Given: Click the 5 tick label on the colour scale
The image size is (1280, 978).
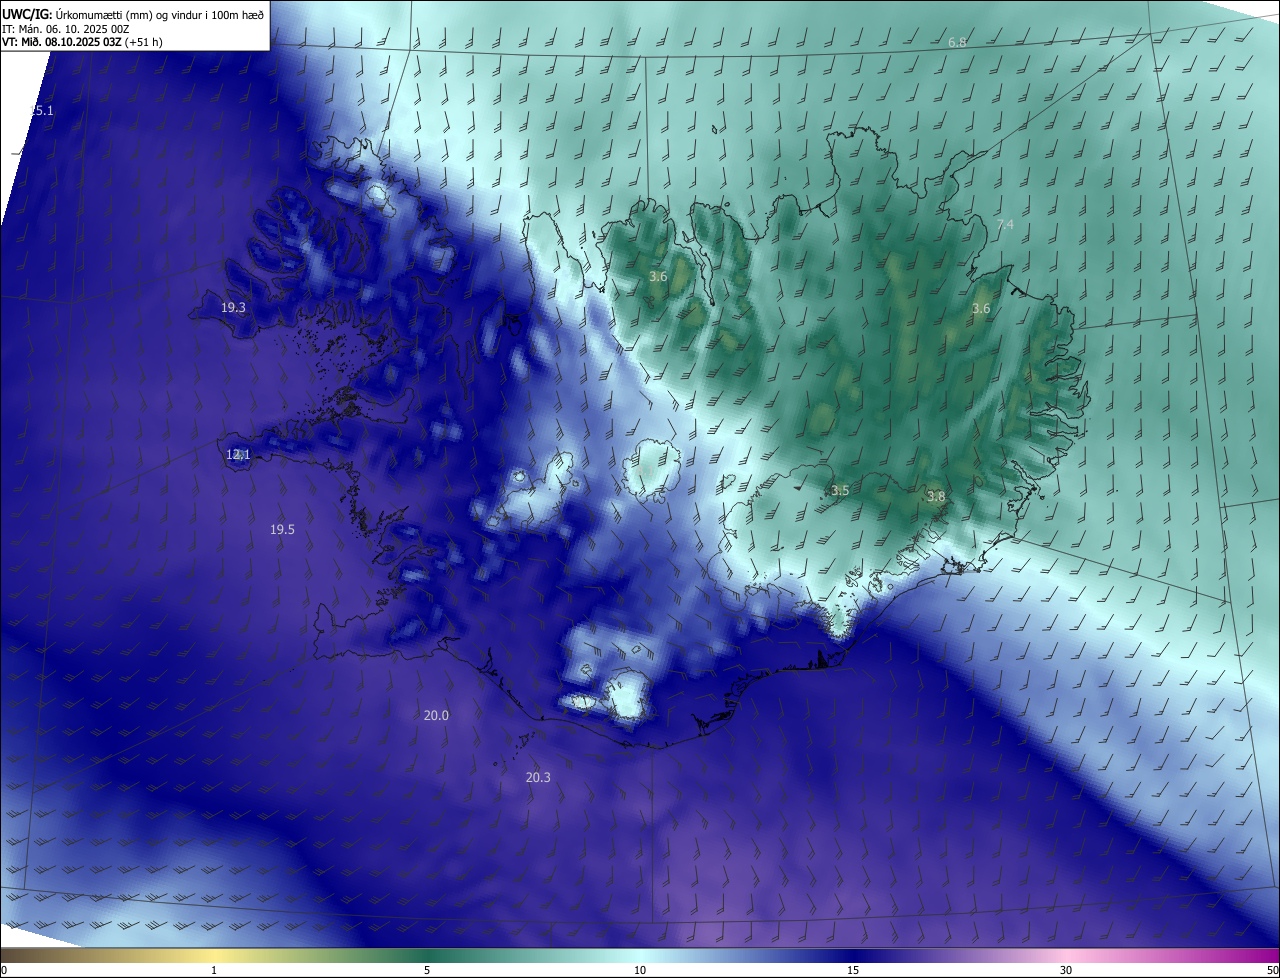Looking at the screenshot, I should coord(427,971).
